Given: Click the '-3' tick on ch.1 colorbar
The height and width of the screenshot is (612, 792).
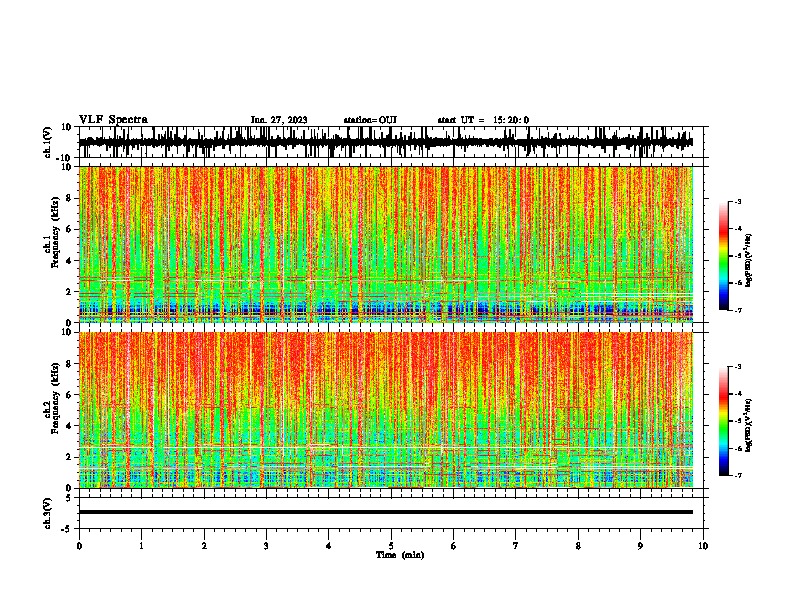Looking at the screenshot, I should (737, 201).
